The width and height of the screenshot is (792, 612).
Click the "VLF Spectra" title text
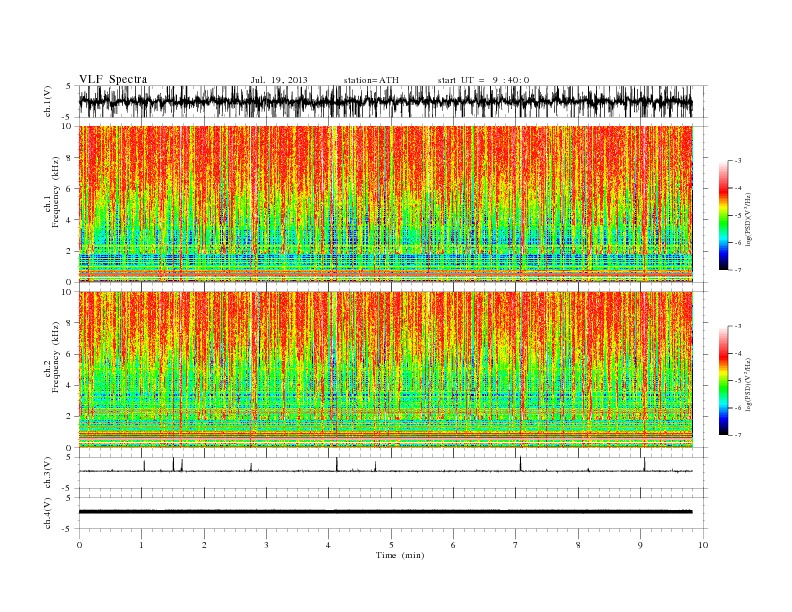click(113, 79)
